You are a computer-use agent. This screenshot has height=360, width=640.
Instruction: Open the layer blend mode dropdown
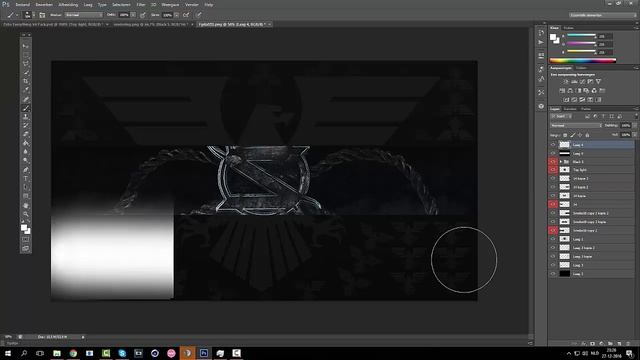coord(576,126)
